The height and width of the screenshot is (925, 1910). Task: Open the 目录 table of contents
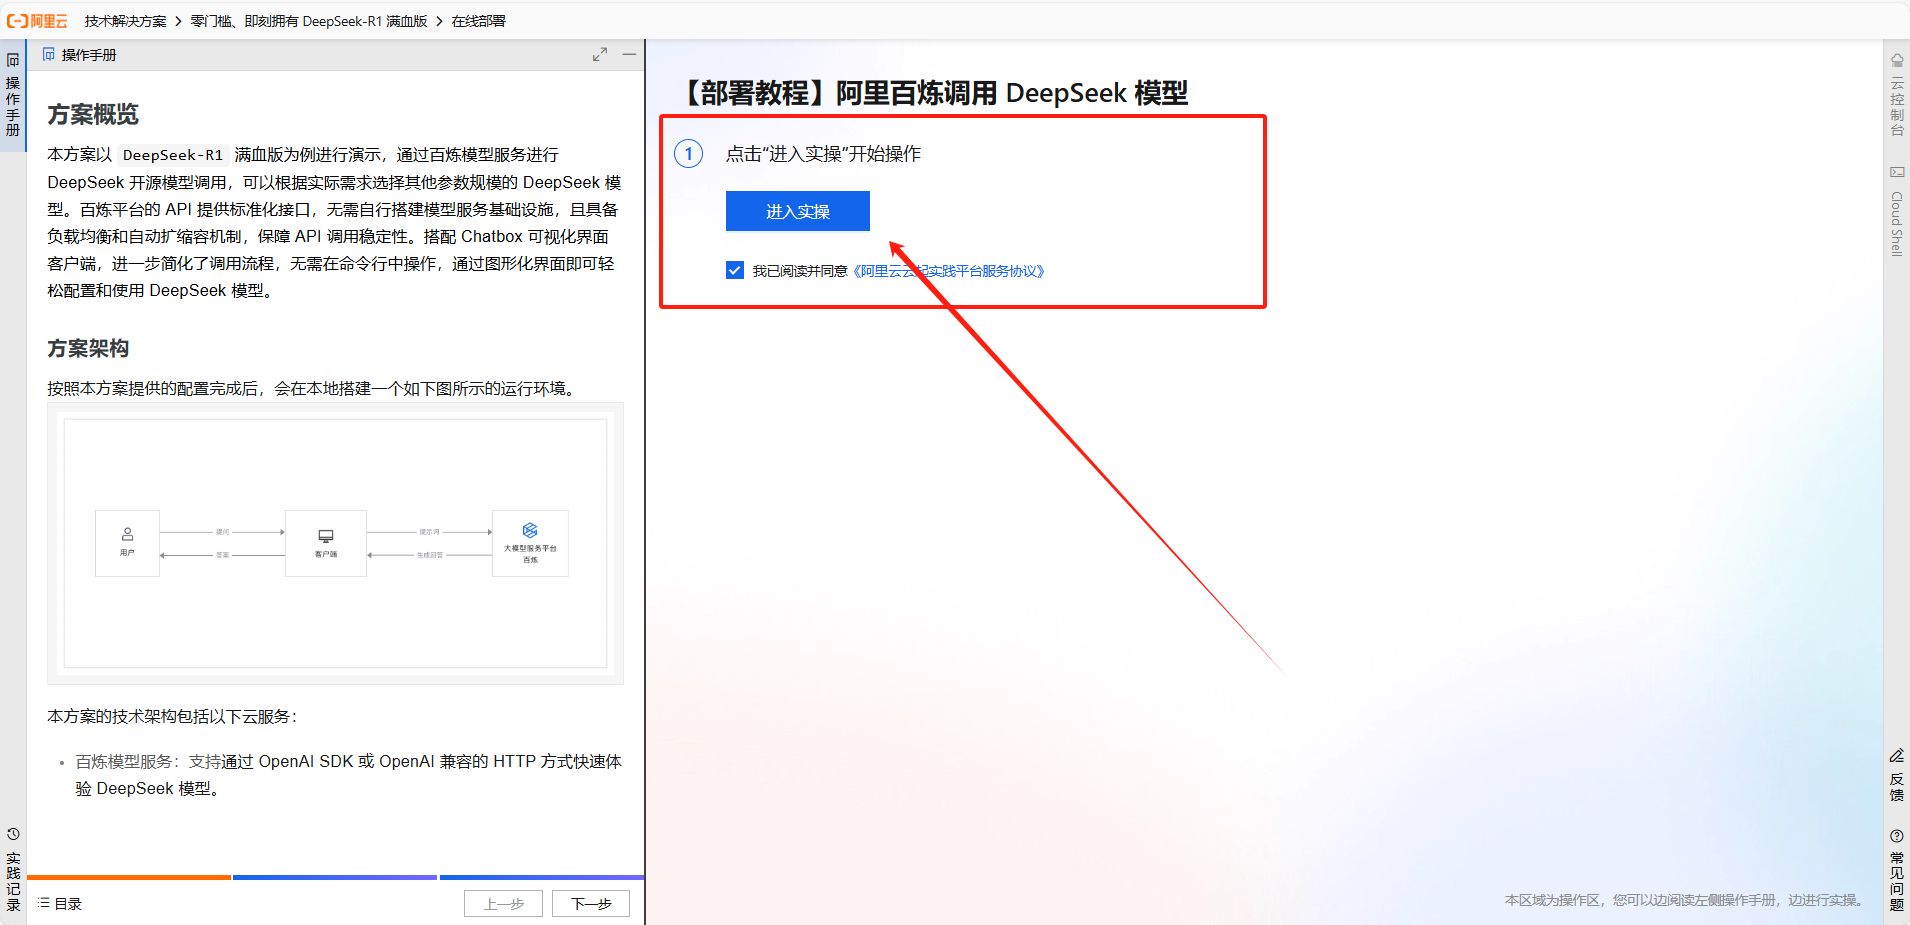pos(60,904)
